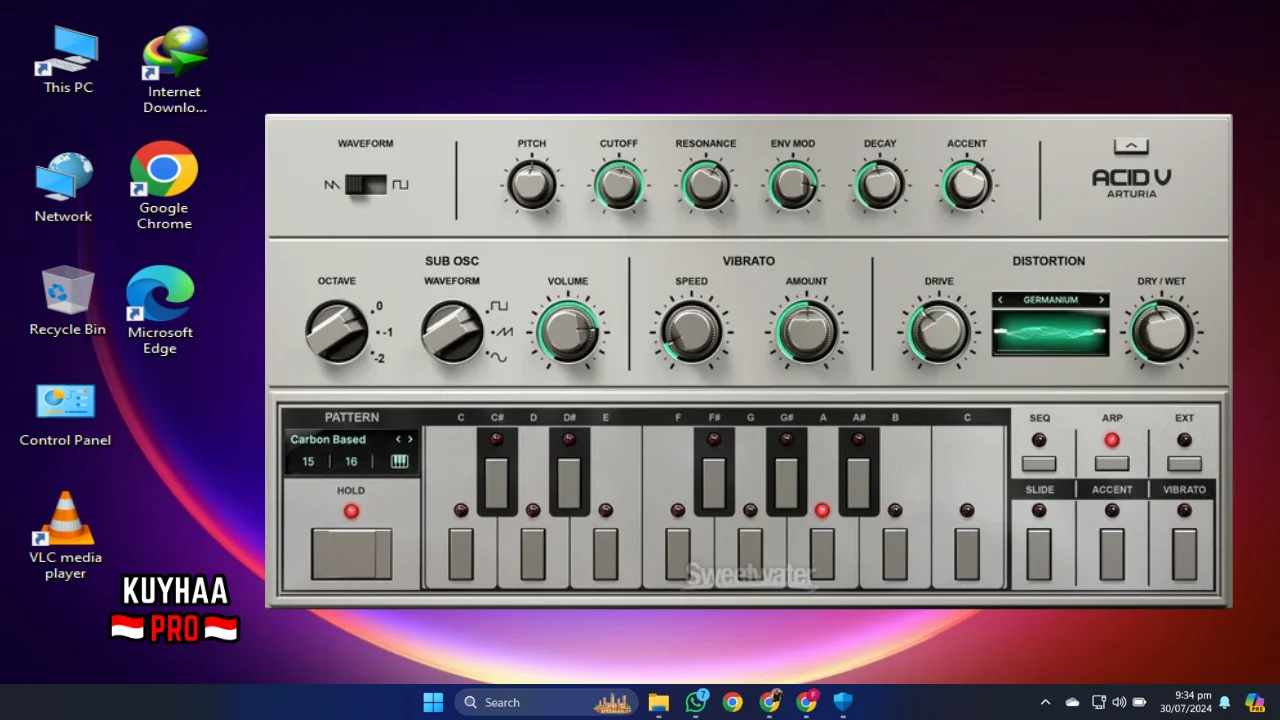Select the Microsoft Edge desktop shortcut
The image size is (1280, 720).
click(160, 310)
